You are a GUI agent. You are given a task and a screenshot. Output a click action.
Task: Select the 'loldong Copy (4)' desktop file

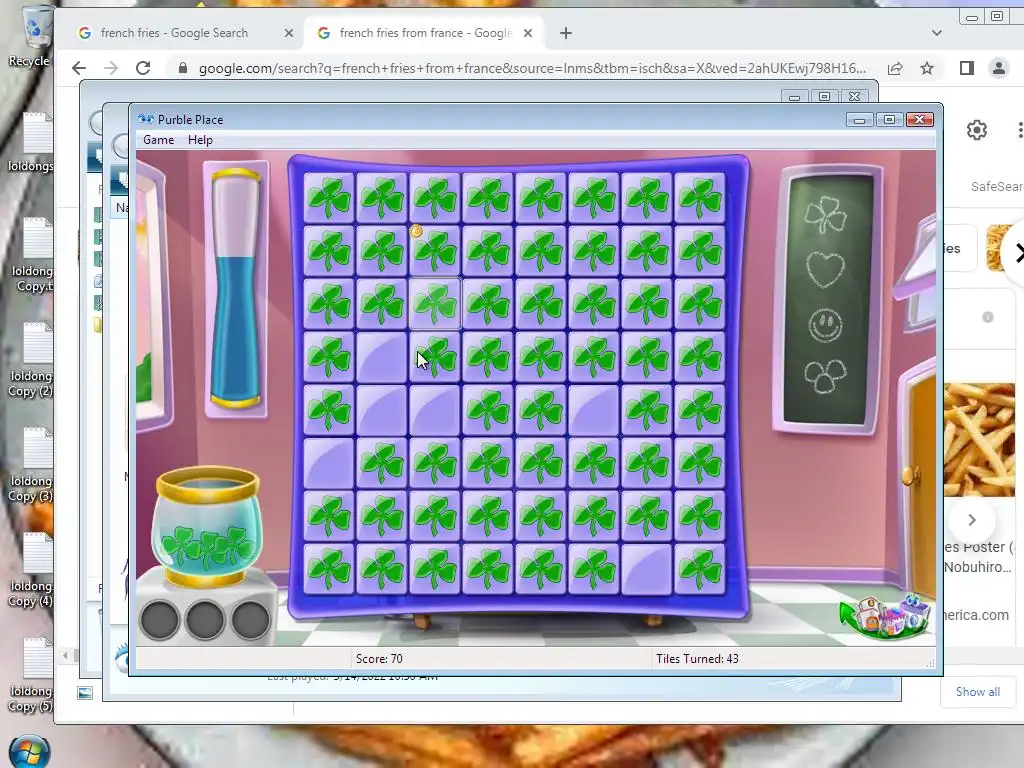pyautogui.click(x=31, y=569)
